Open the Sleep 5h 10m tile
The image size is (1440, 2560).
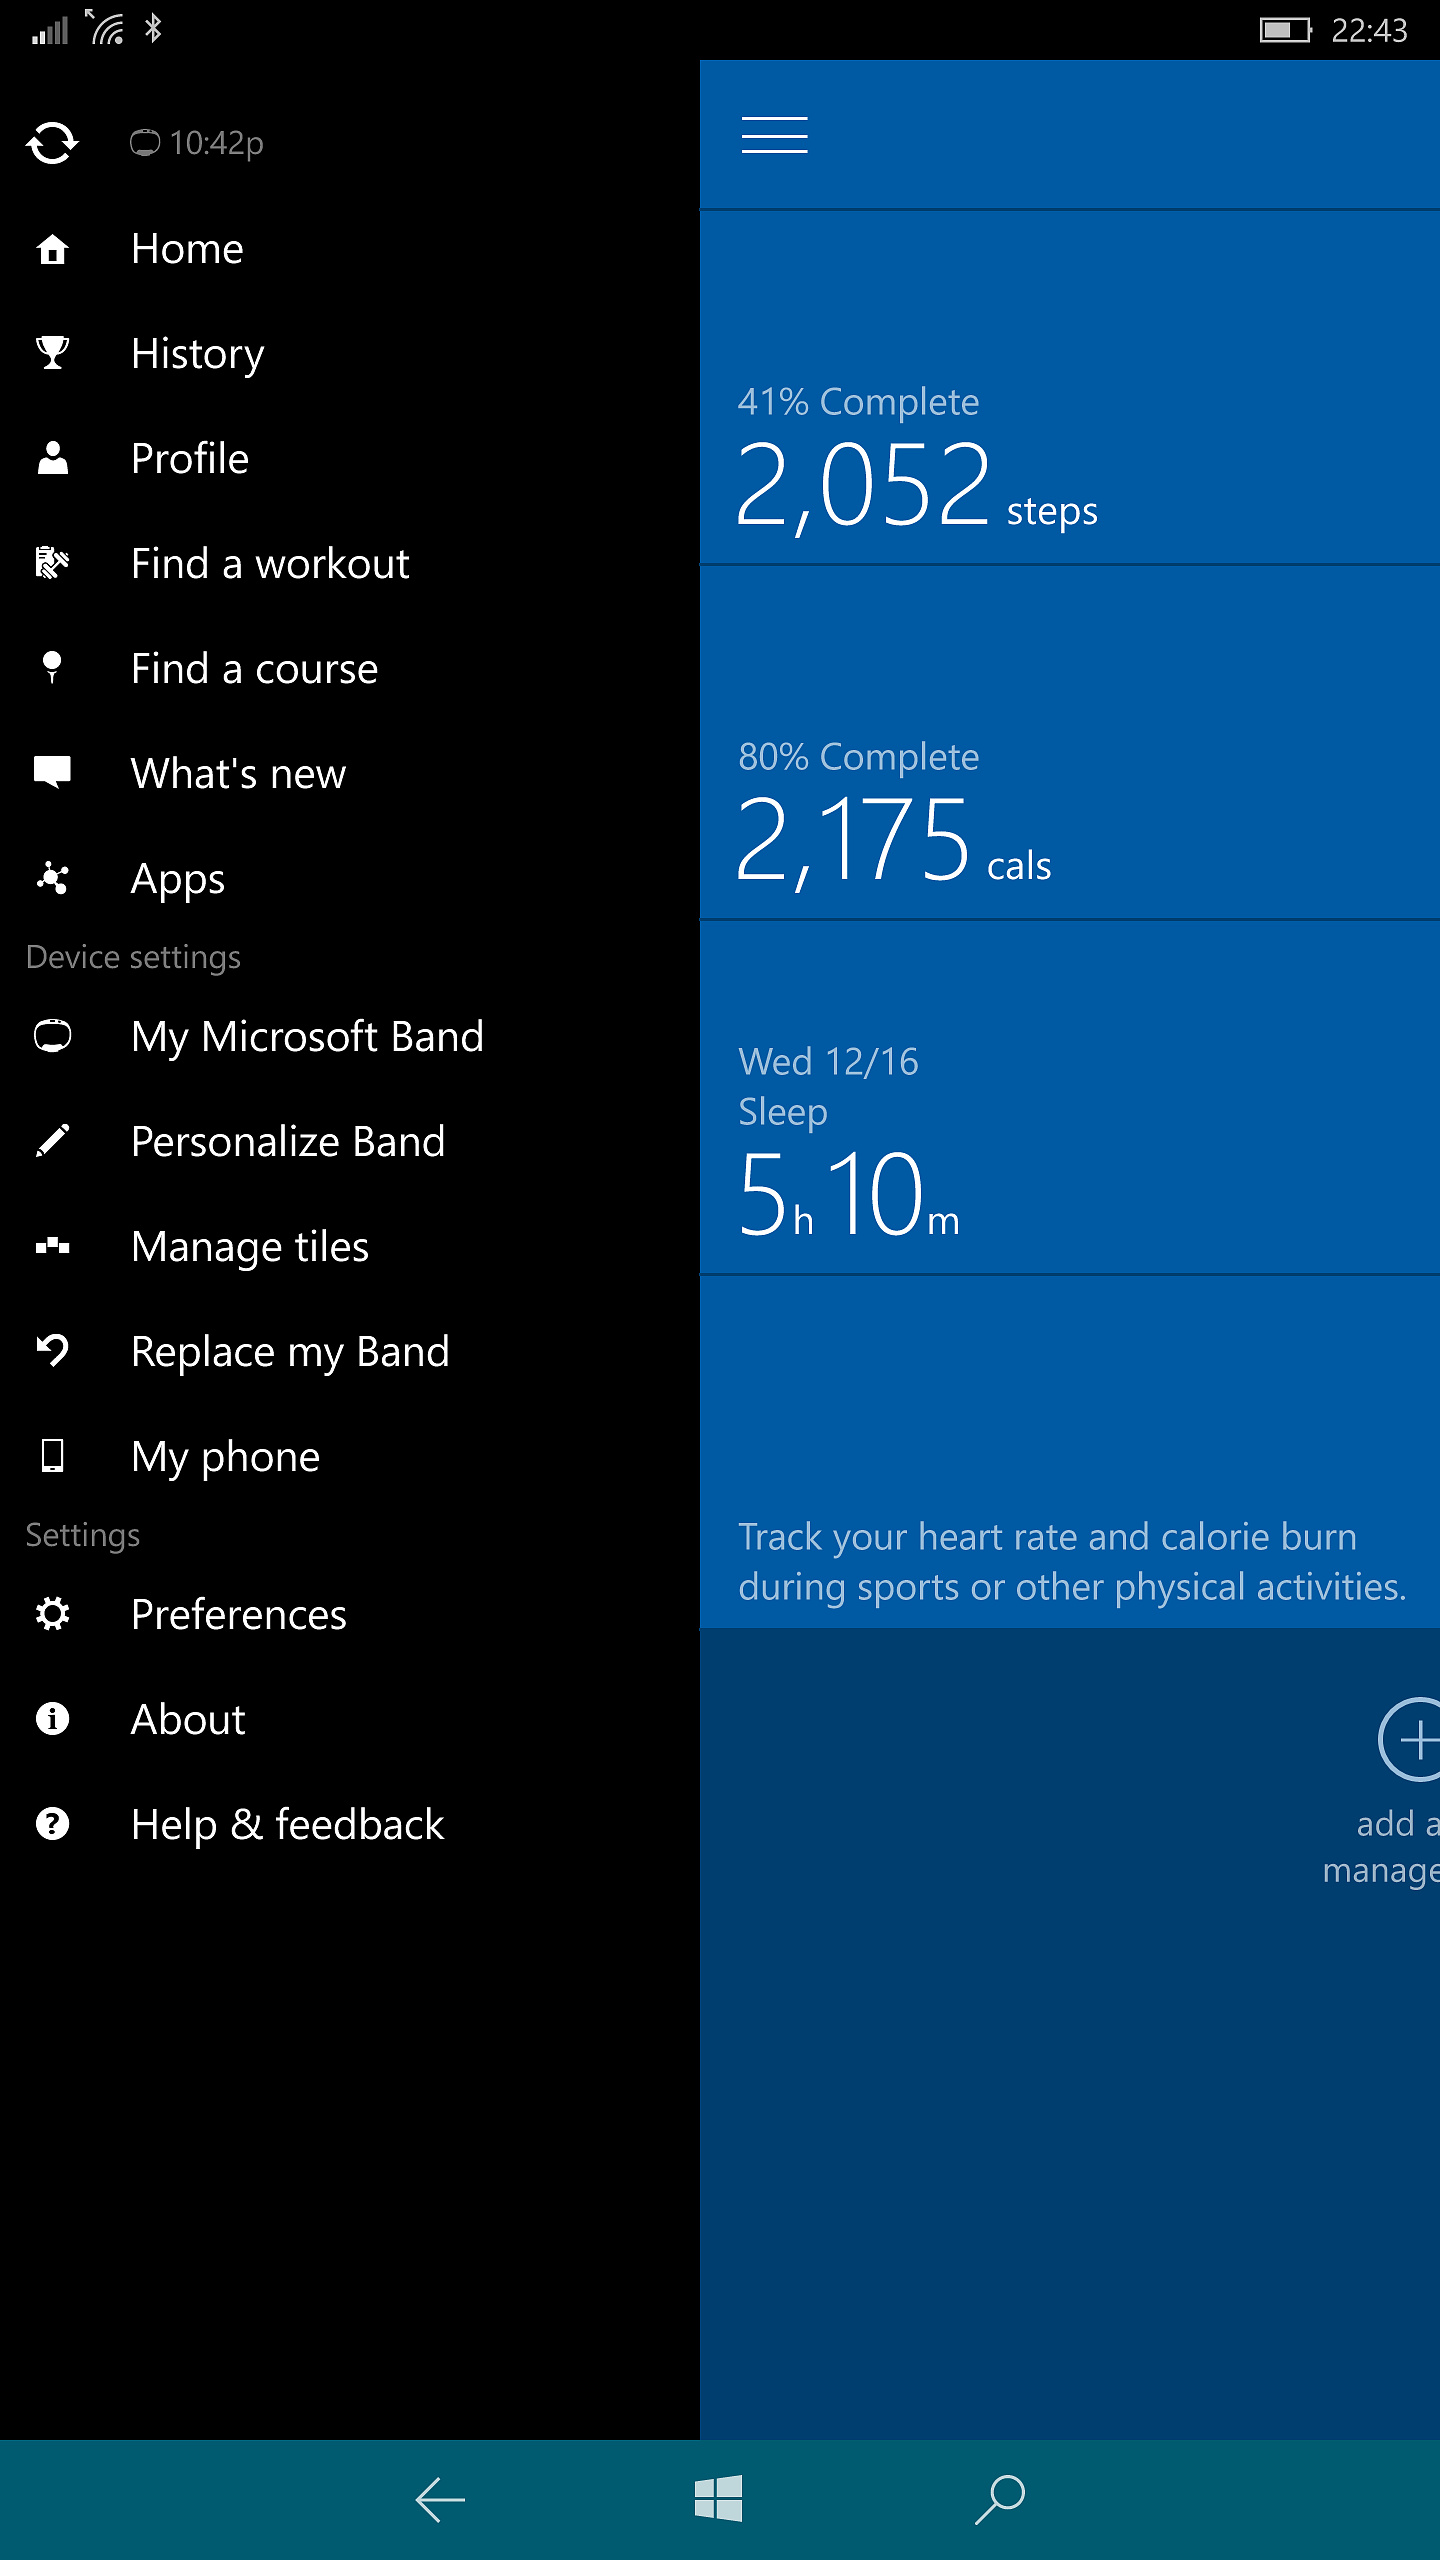point(1070,1098)
